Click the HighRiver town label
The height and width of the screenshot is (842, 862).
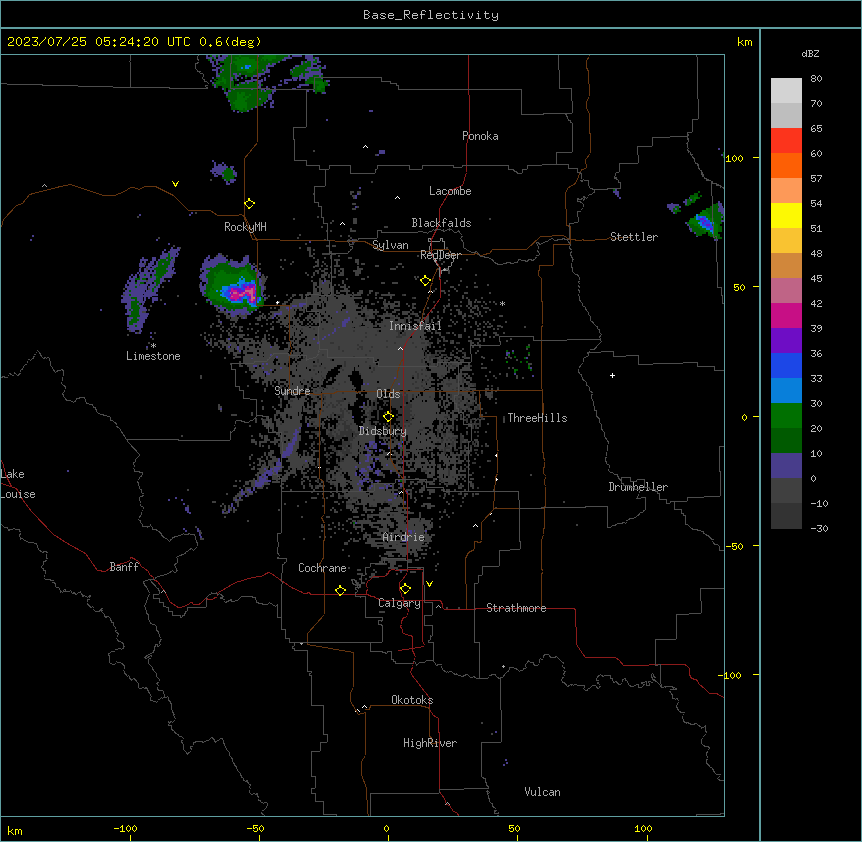pos(430,743)
